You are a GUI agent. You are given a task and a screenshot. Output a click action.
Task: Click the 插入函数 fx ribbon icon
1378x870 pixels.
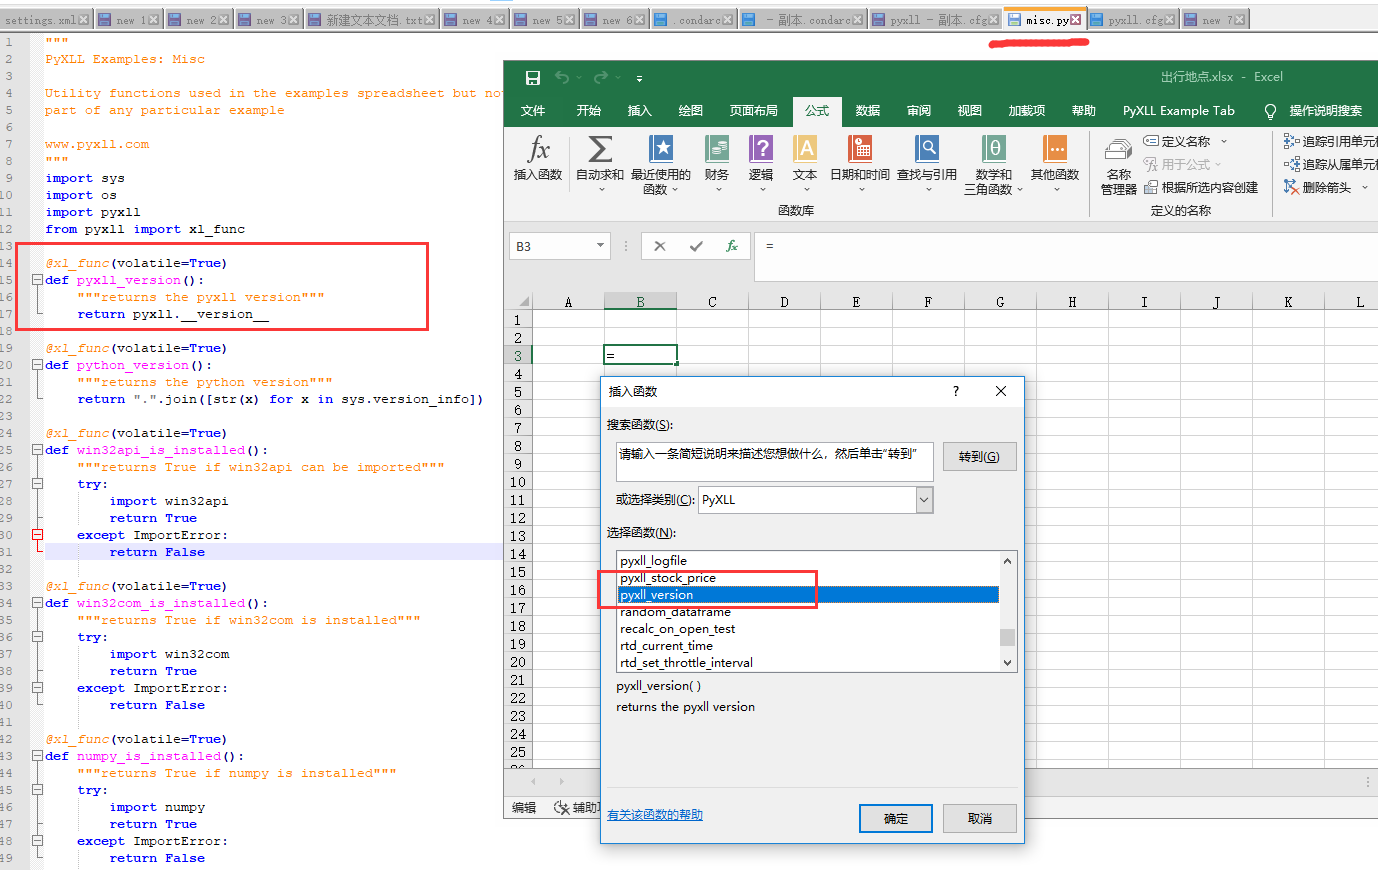(x=538, y=150)
